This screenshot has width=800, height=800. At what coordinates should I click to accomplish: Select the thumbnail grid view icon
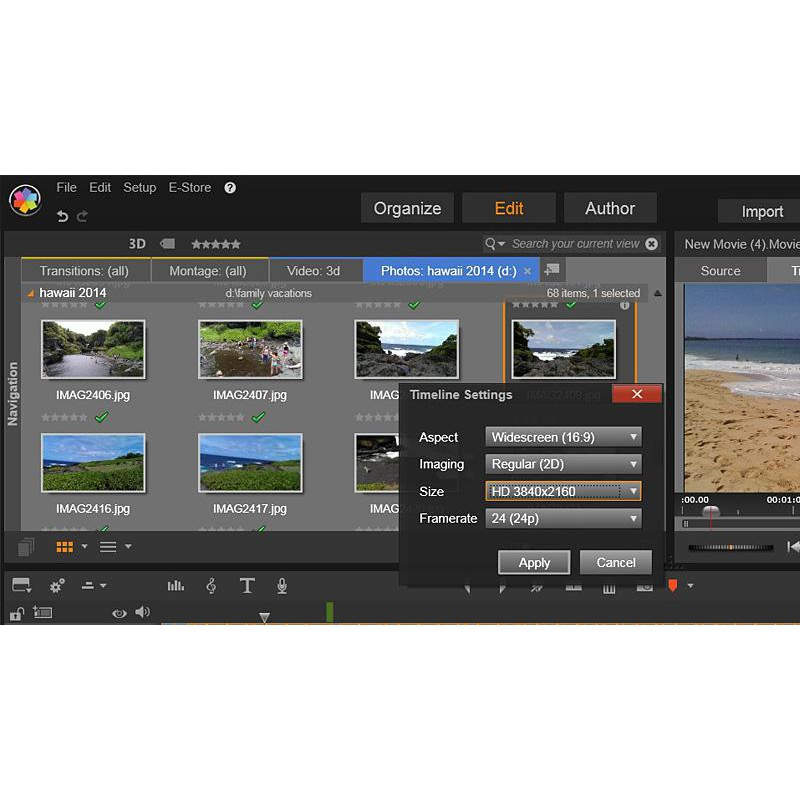(x=65, y=547)
